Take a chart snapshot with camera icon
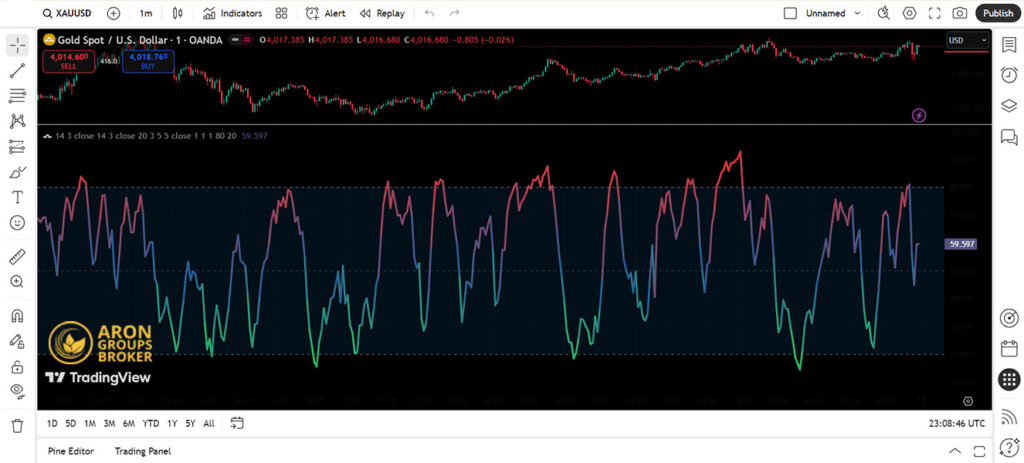1024x463 pixels. click(x=959, y=13)
